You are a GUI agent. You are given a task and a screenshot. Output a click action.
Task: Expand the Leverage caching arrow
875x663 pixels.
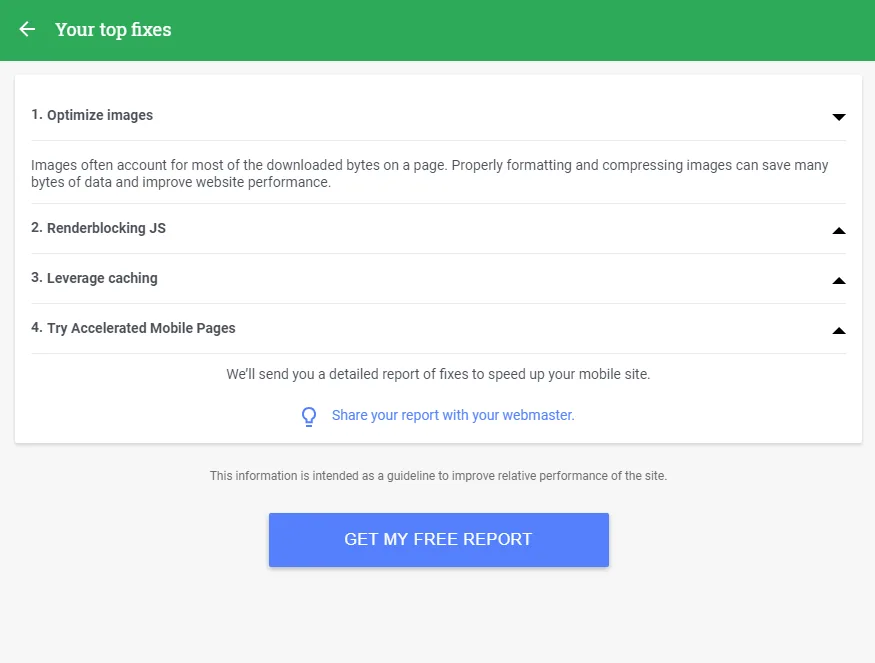pos(838,281)
